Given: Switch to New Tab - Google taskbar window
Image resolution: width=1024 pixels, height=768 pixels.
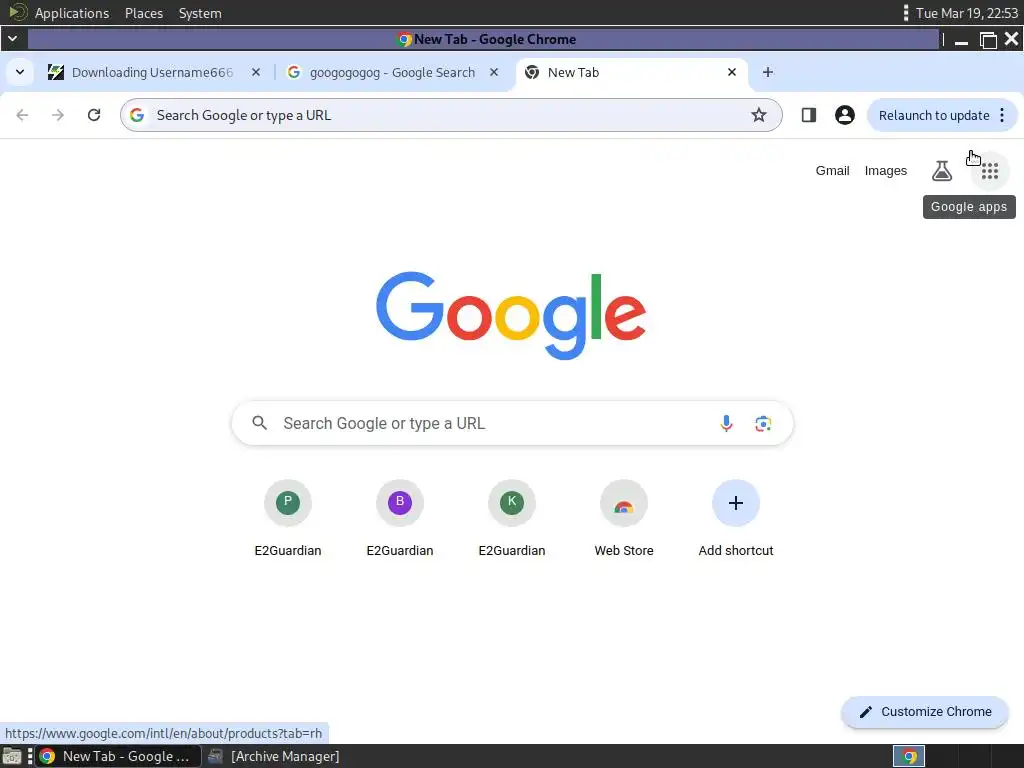Looking at the screenshot, I should [118, 756].
